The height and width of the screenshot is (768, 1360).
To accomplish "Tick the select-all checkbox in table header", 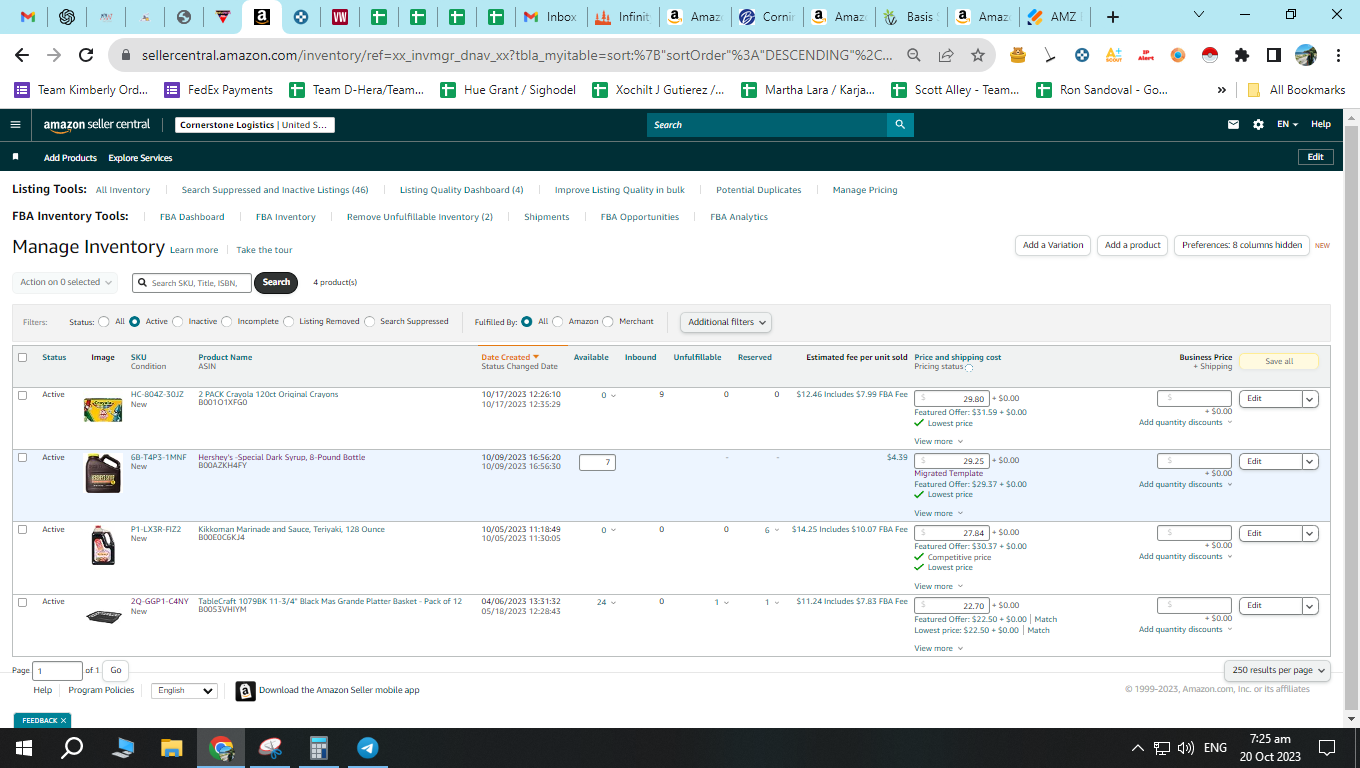I will 22,357.
